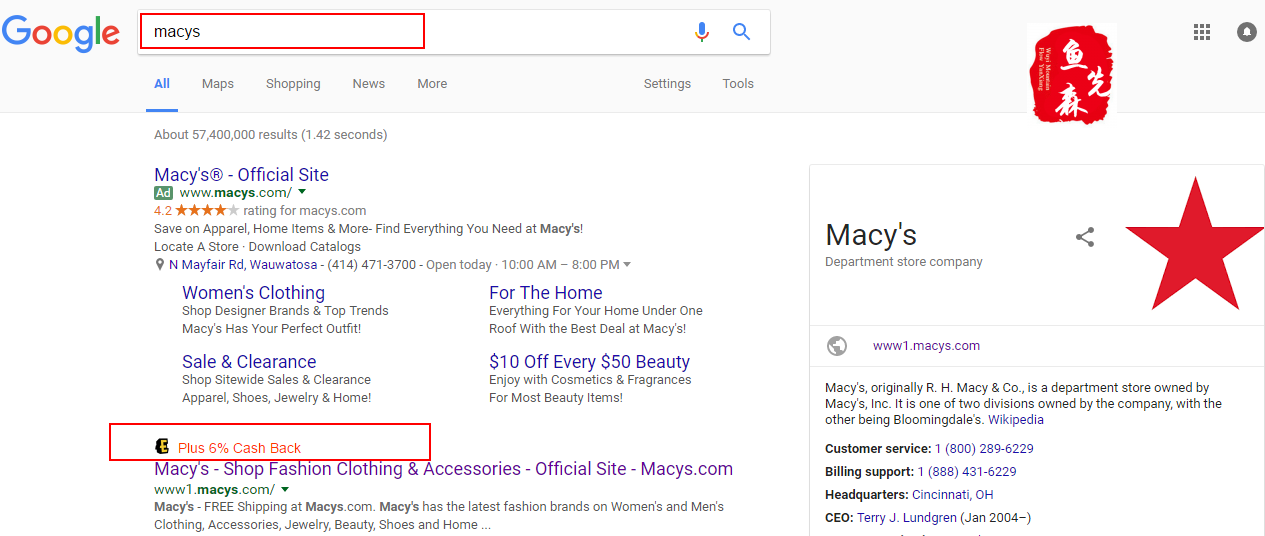Image resolution: width=1265 pixels, height=536 pixels.
Task: Click the Department store company subtitle
Action: coord(904,262)
